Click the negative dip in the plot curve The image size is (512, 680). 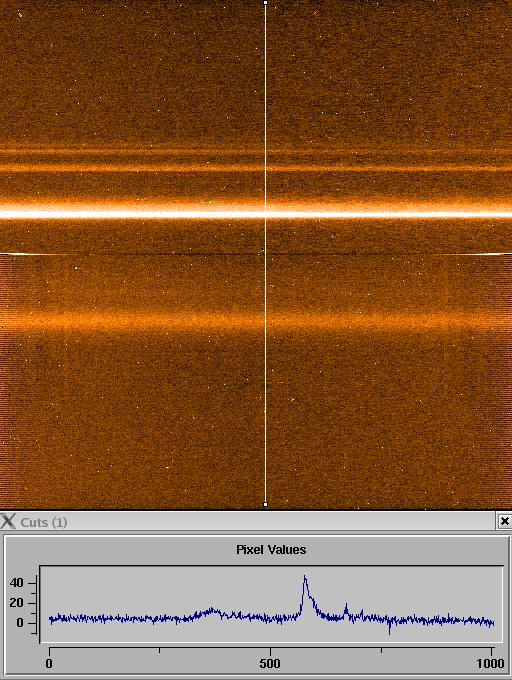click(389, 630)
